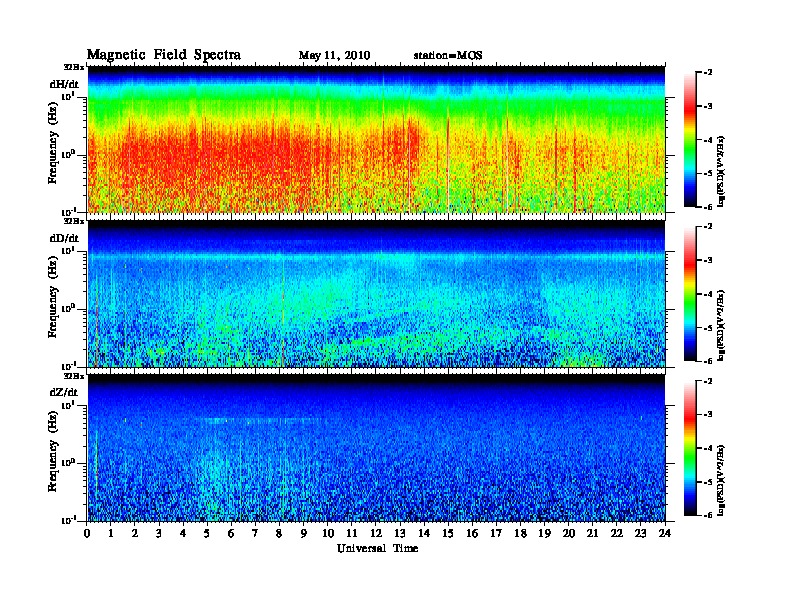Screen dimensions: 792x612
Task: Click the dD/dt panel label
Action: [x=64, y=238]
